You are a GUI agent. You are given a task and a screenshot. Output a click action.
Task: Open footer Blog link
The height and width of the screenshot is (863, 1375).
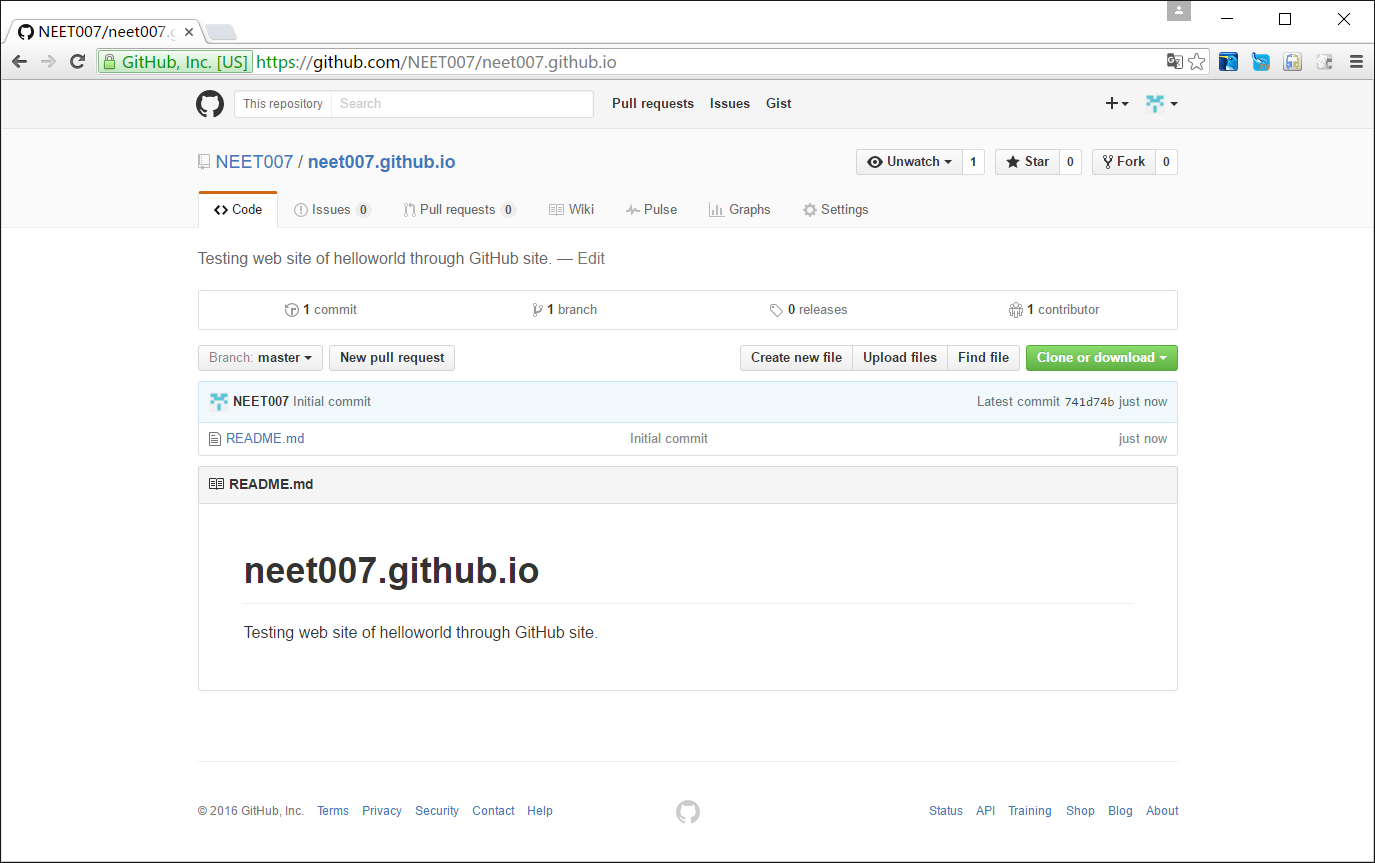click(1120, 811)
